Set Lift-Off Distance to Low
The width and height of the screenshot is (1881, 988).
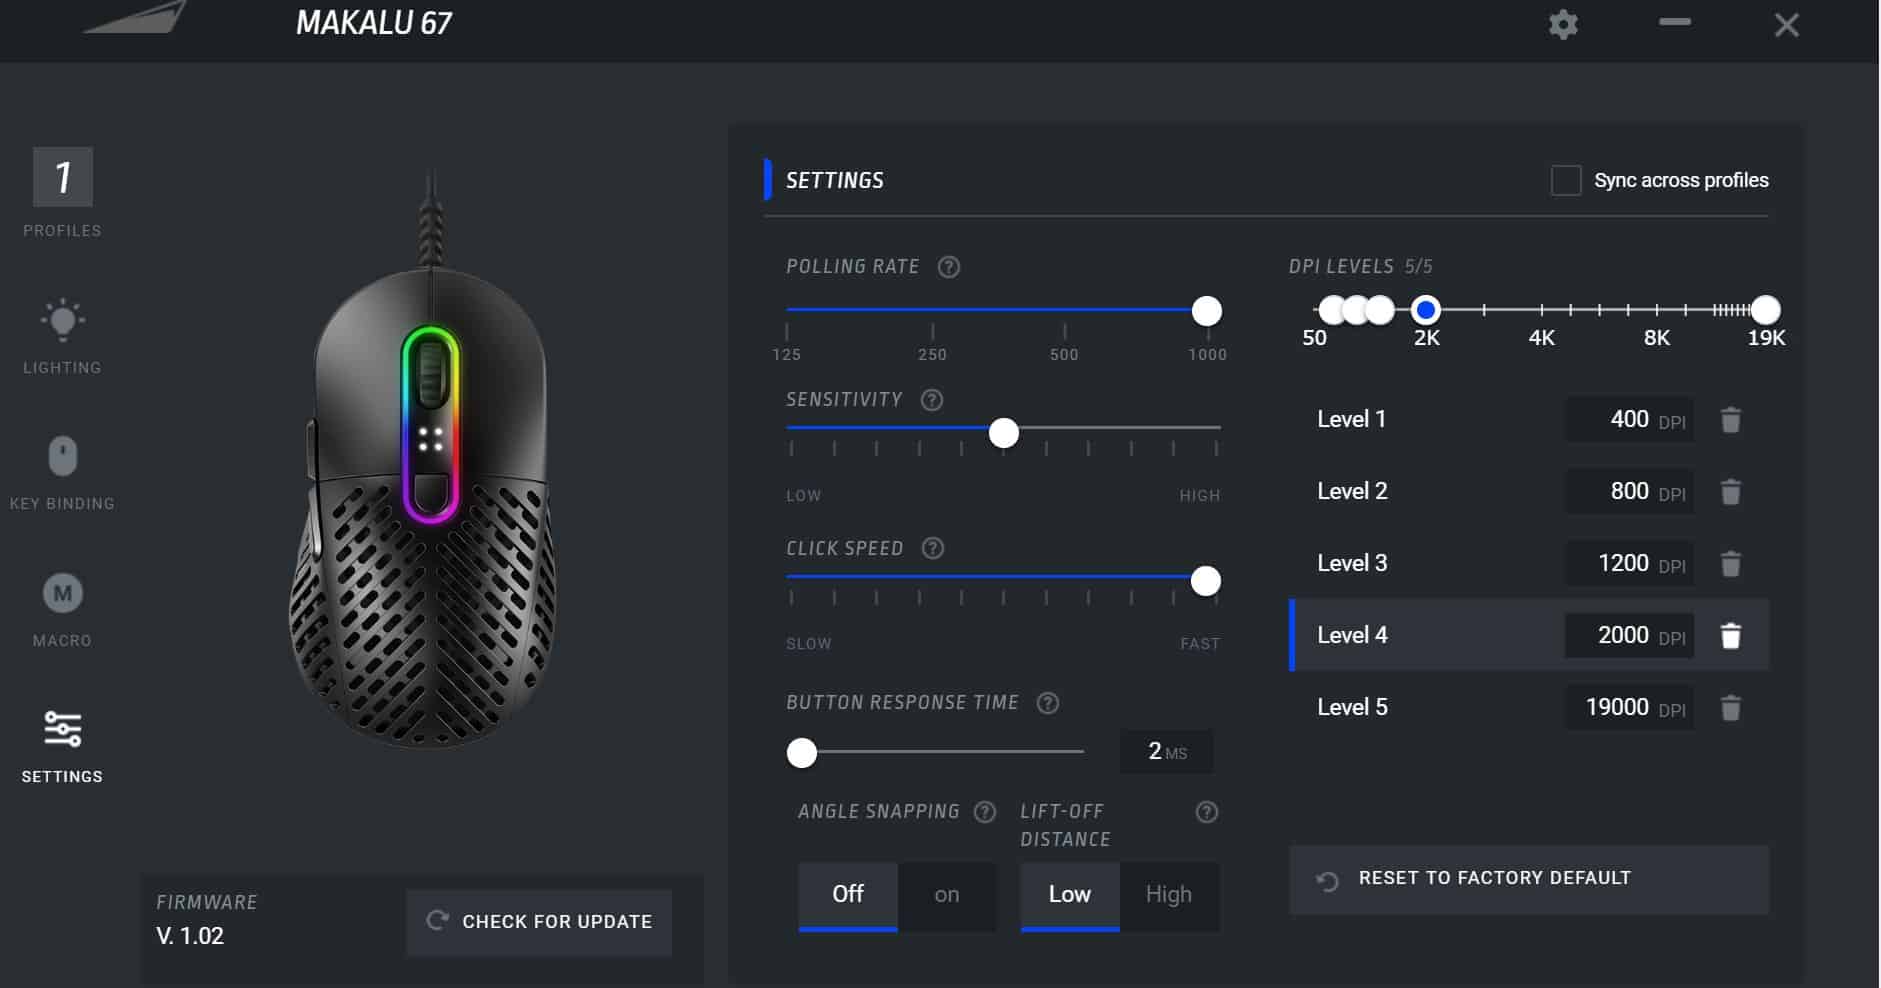[1070, 896]
